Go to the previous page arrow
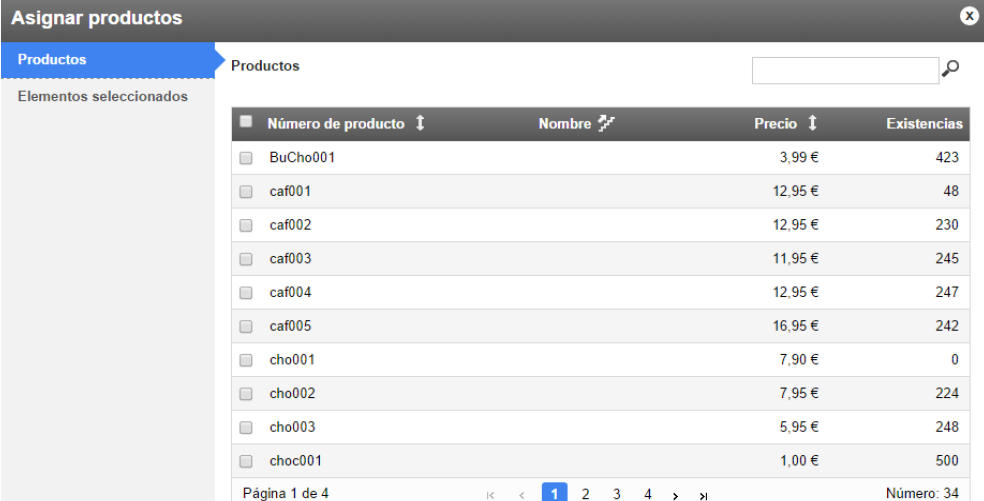This screenshot has height=501, width=984. tap(521, 495)
